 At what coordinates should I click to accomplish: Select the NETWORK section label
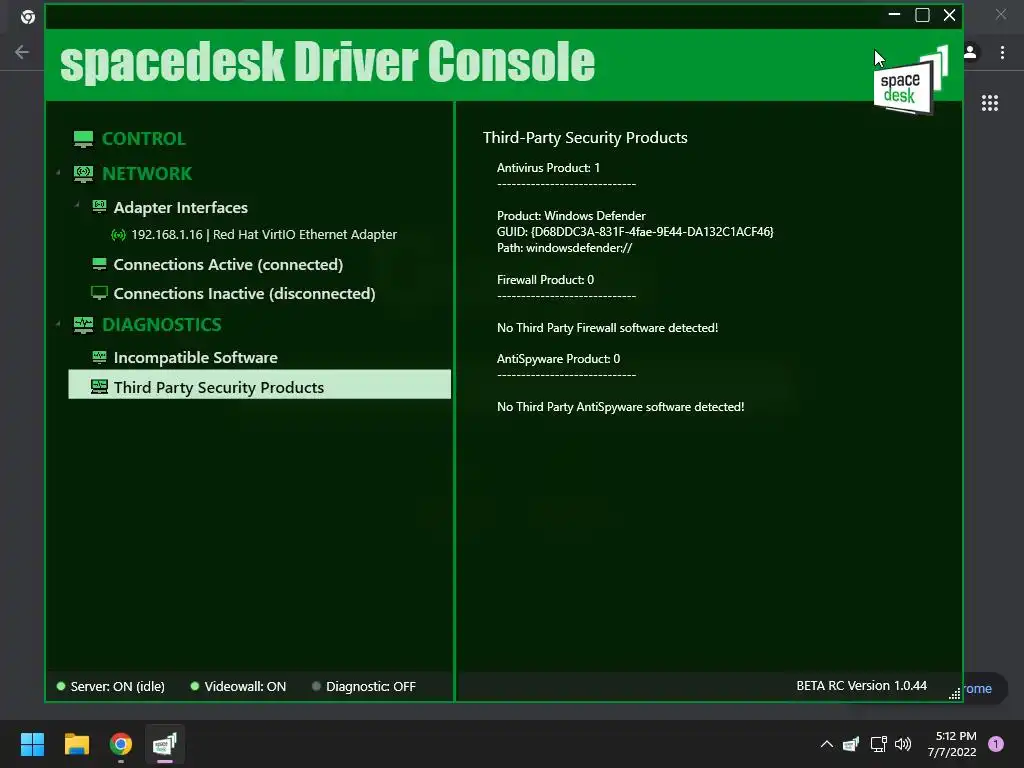point(147,174)
